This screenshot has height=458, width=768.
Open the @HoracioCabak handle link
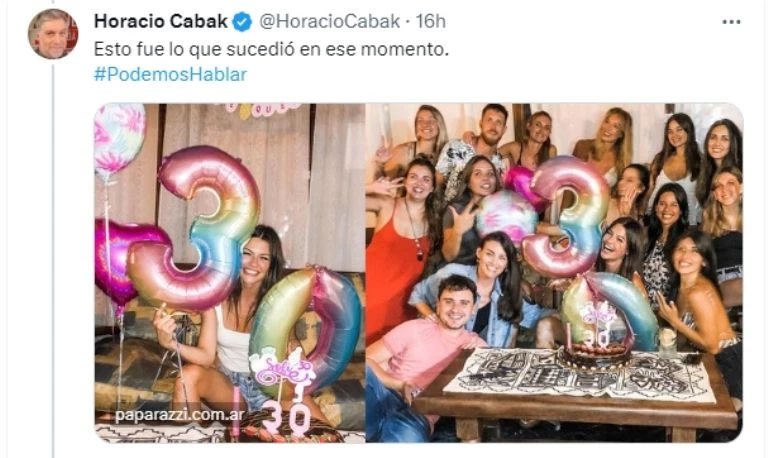[x=329, y=22]
